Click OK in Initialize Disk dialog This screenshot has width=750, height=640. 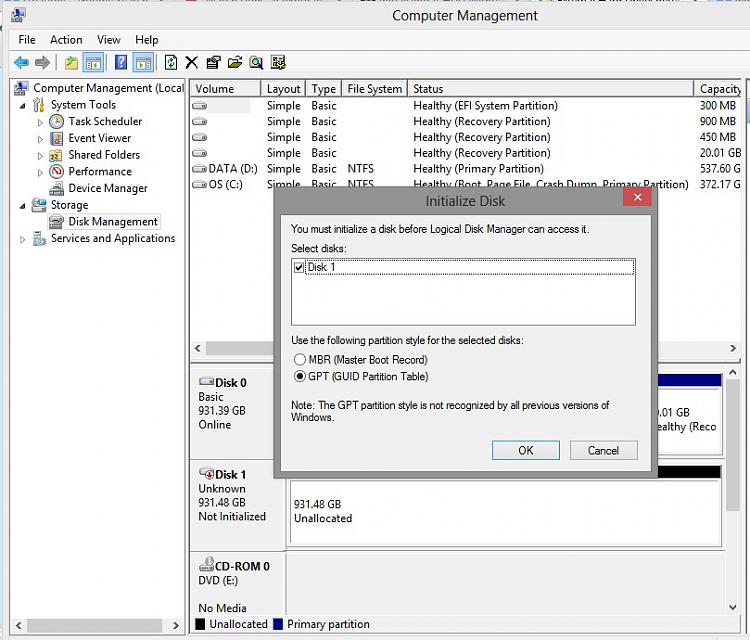click(526, 450)
